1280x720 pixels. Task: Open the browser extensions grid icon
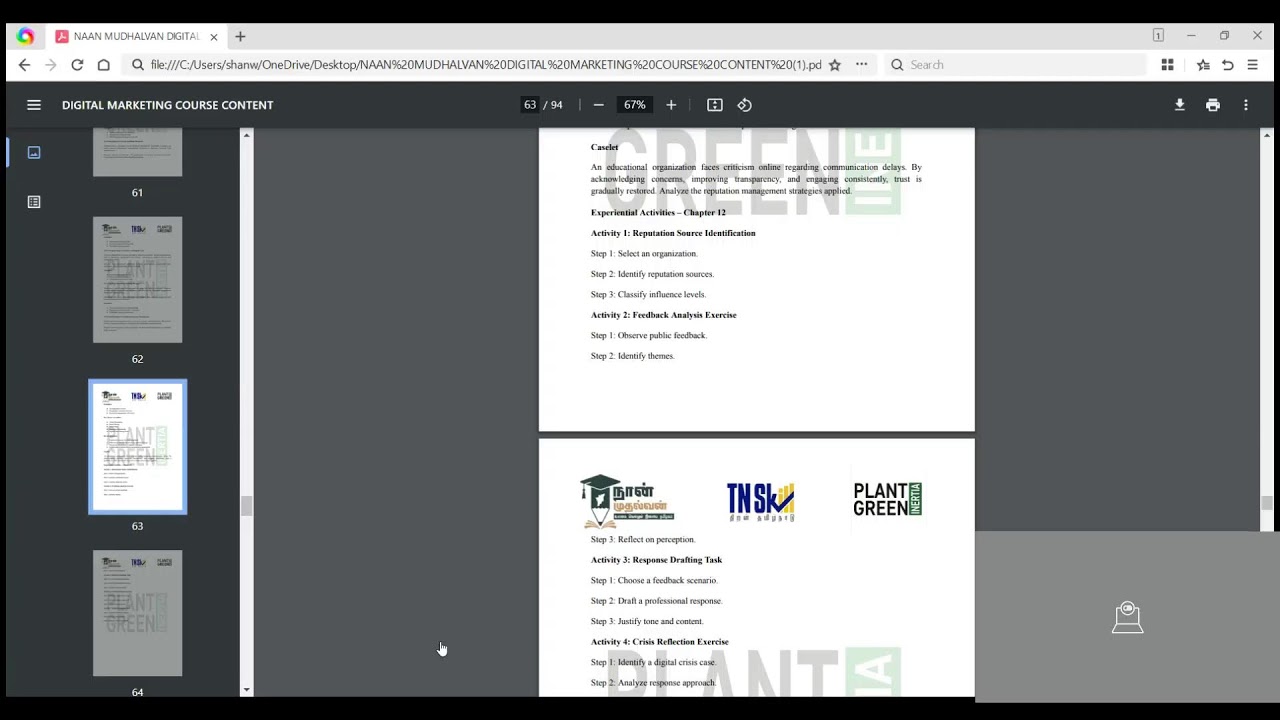pyautogui.click(x=1167, y=65)
